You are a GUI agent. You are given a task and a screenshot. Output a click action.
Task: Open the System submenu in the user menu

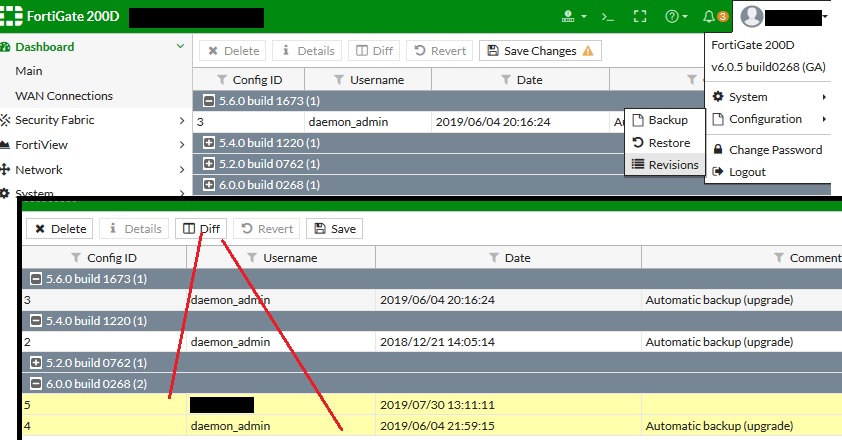click(768, 97)
